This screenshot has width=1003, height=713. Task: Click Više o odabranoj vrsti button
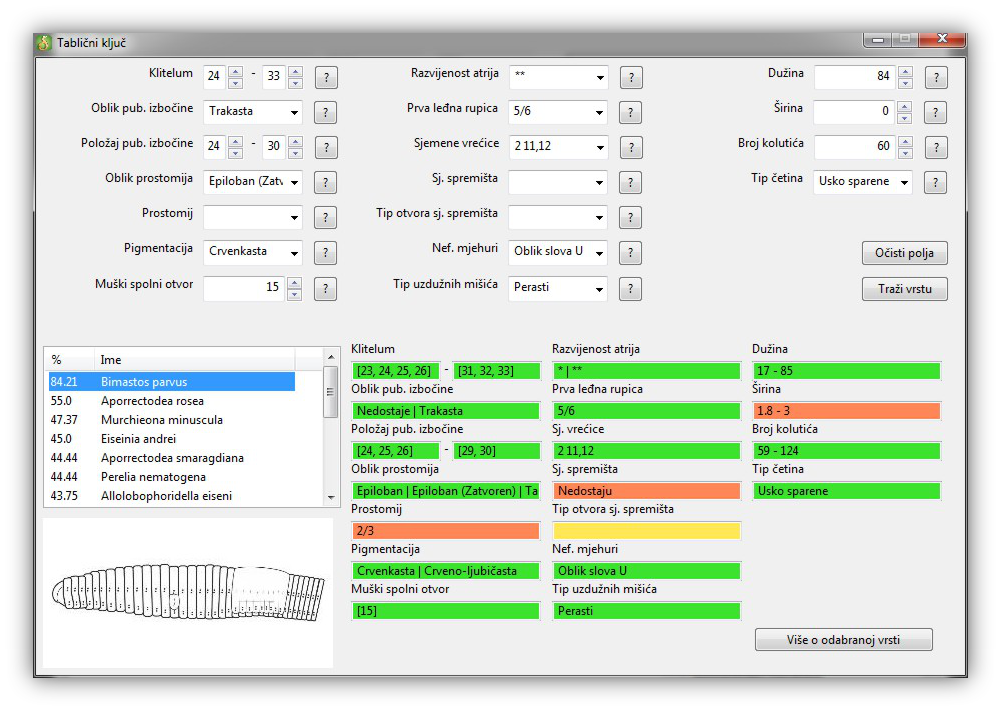843,640
